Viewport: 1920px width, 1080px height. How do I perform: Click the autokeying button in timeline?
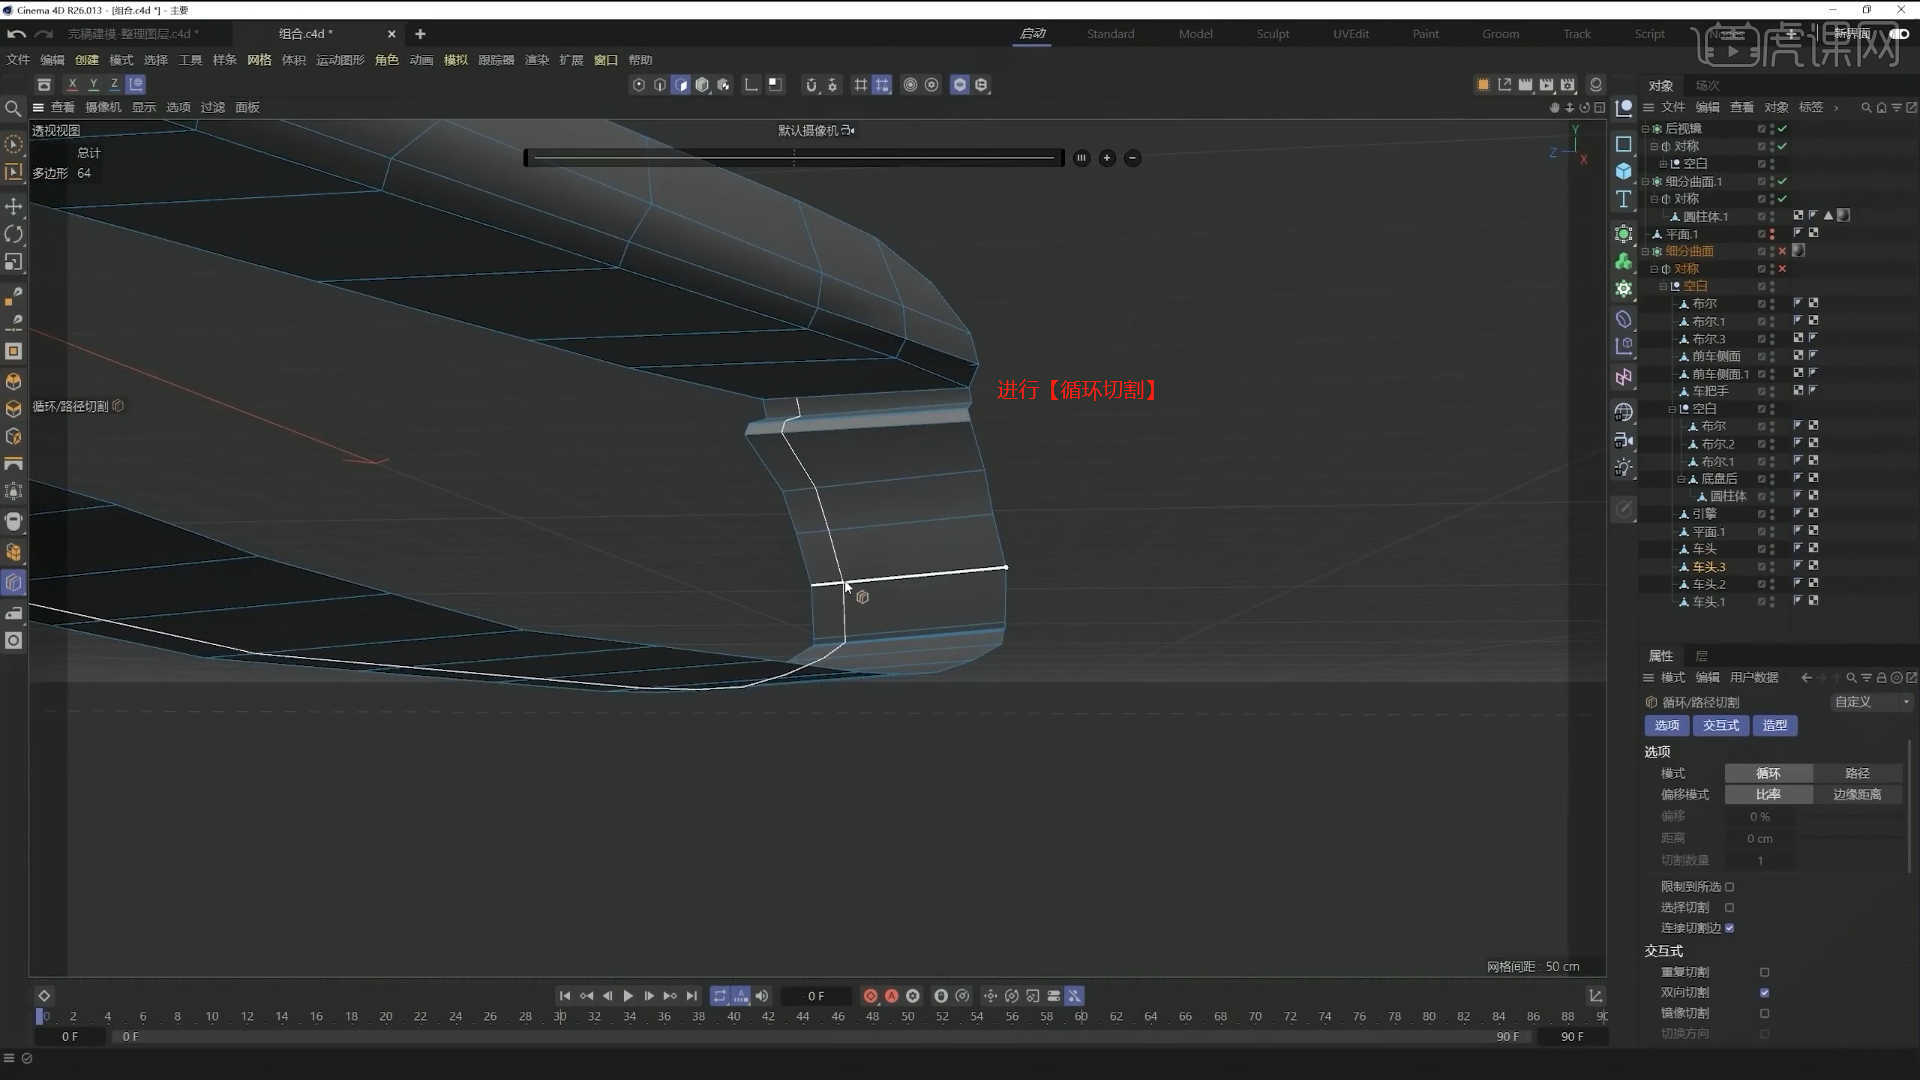(x=891, y=996)
